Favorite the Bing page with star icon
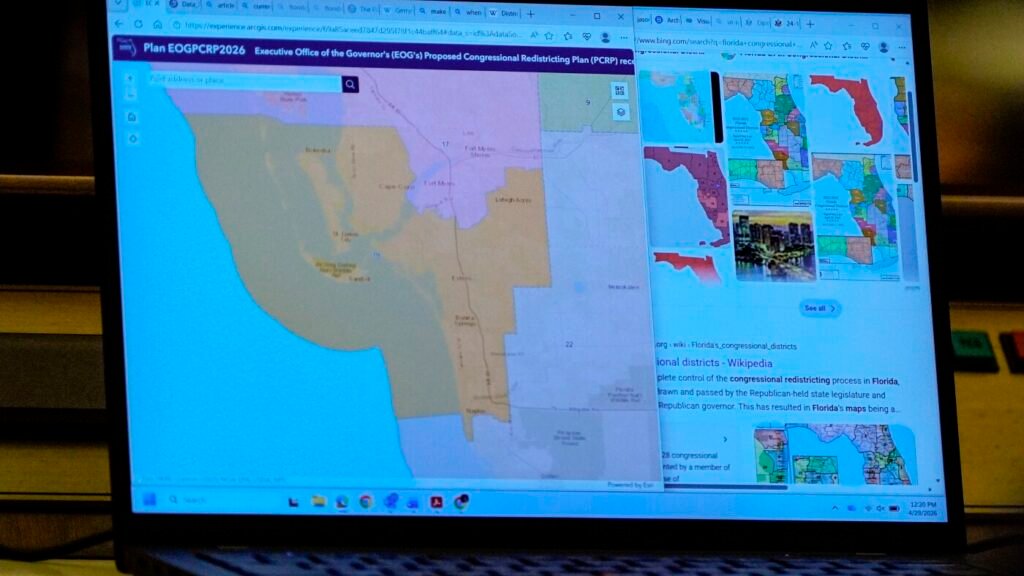The width and height of the screenshot is (1024, 576). coord(830,45)
